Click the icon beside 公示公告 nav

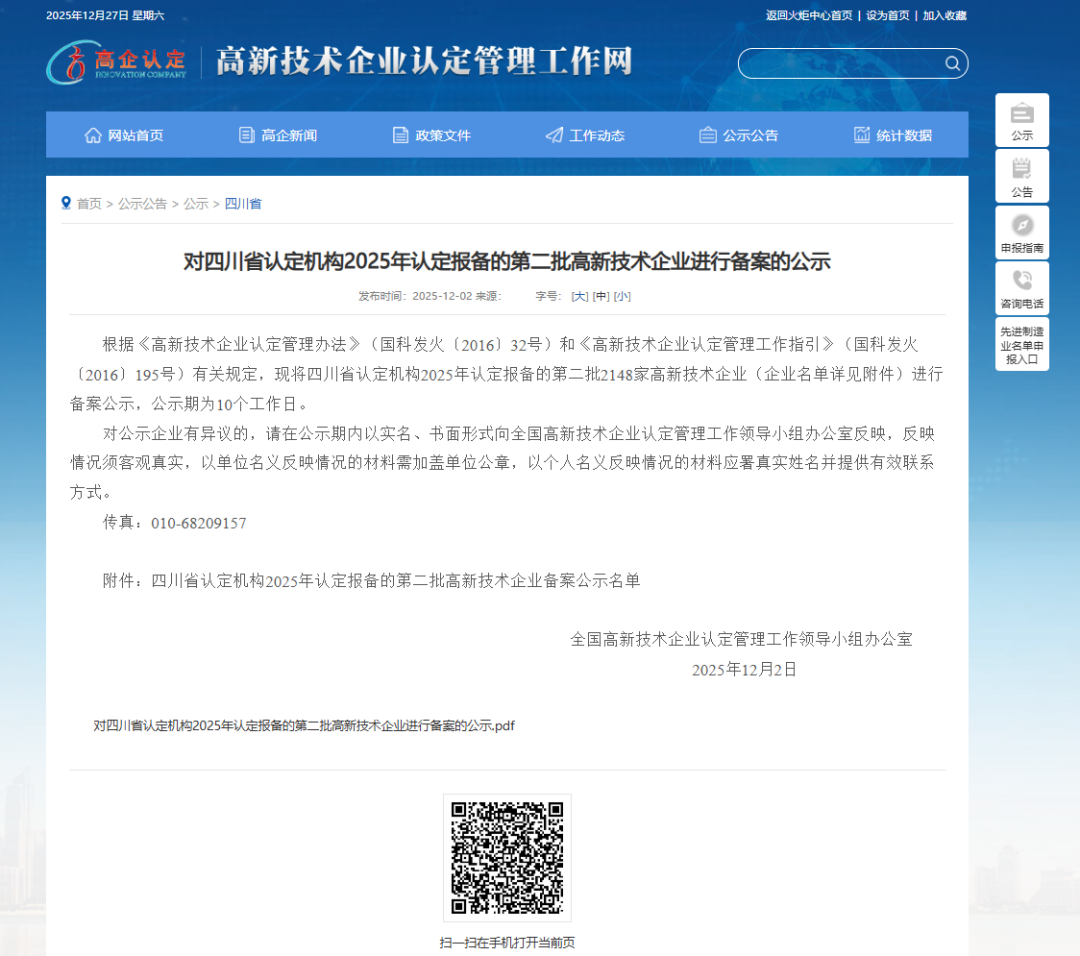707,135
